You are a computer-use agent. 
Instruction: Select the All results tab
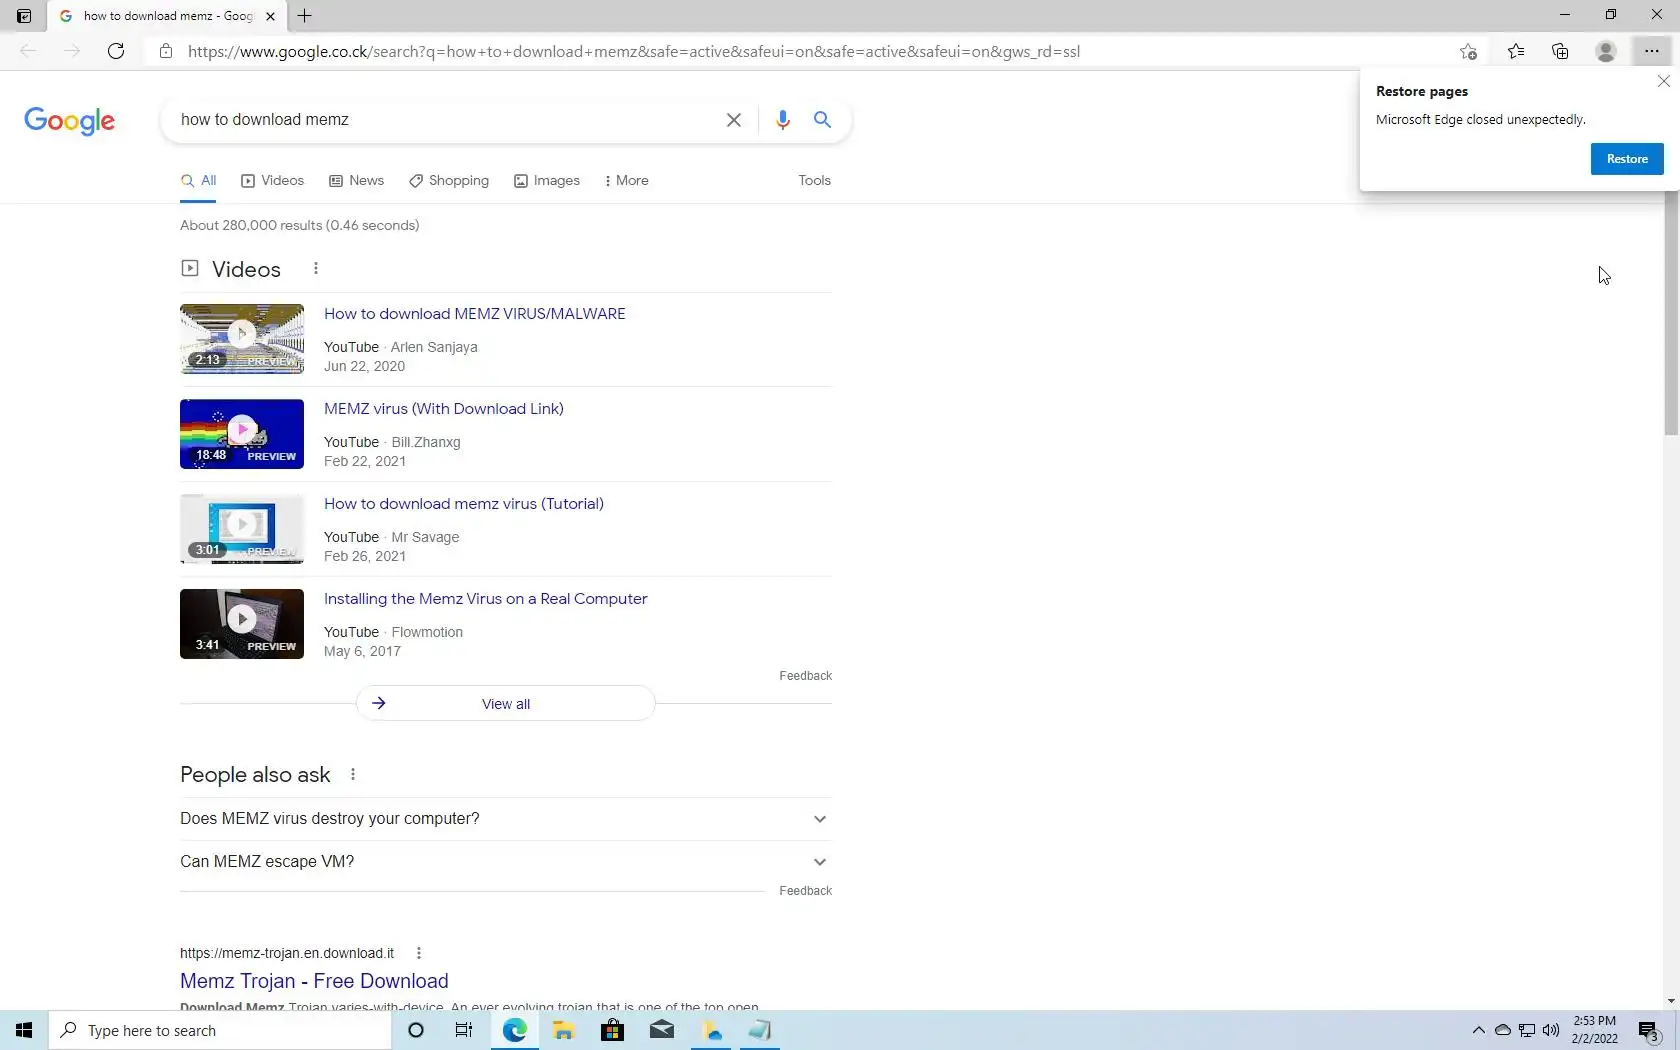click(x=199, y=181)
